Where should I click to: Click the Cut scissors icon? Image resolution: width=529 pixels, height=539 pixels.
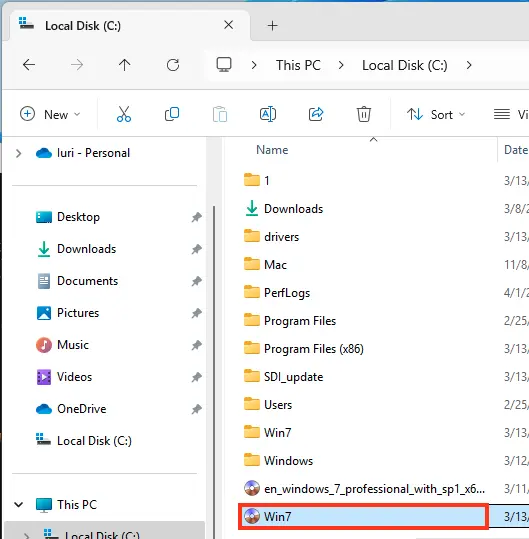coord(124,114)
